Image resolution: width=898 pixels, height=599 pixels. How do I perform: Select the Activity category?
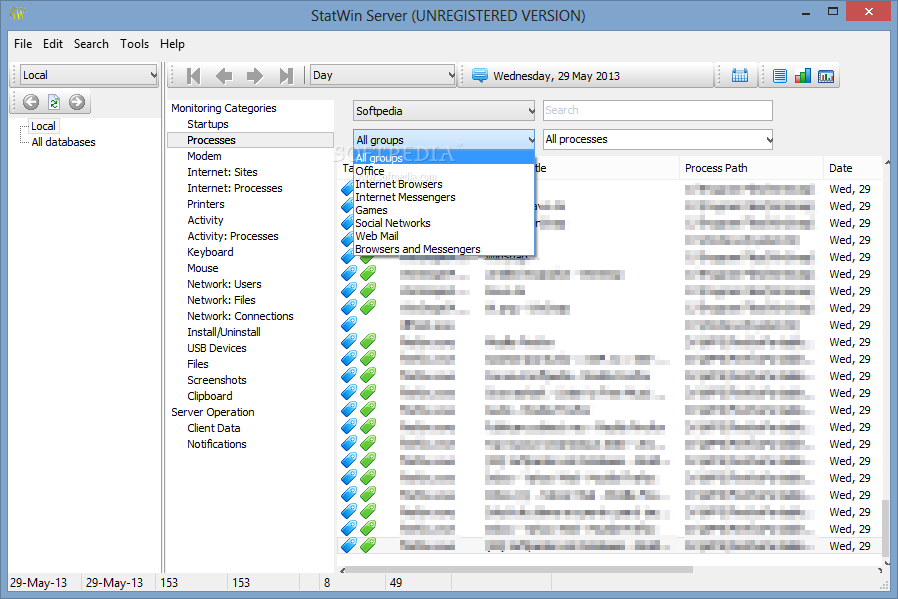205,220
